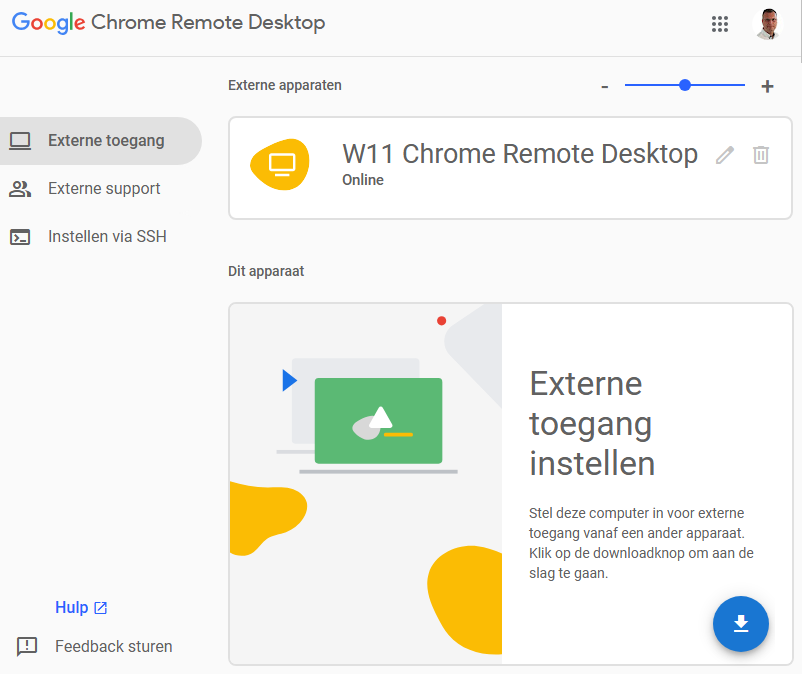Connect to W11 Chrome Remote Desktop

coord(510,168)
